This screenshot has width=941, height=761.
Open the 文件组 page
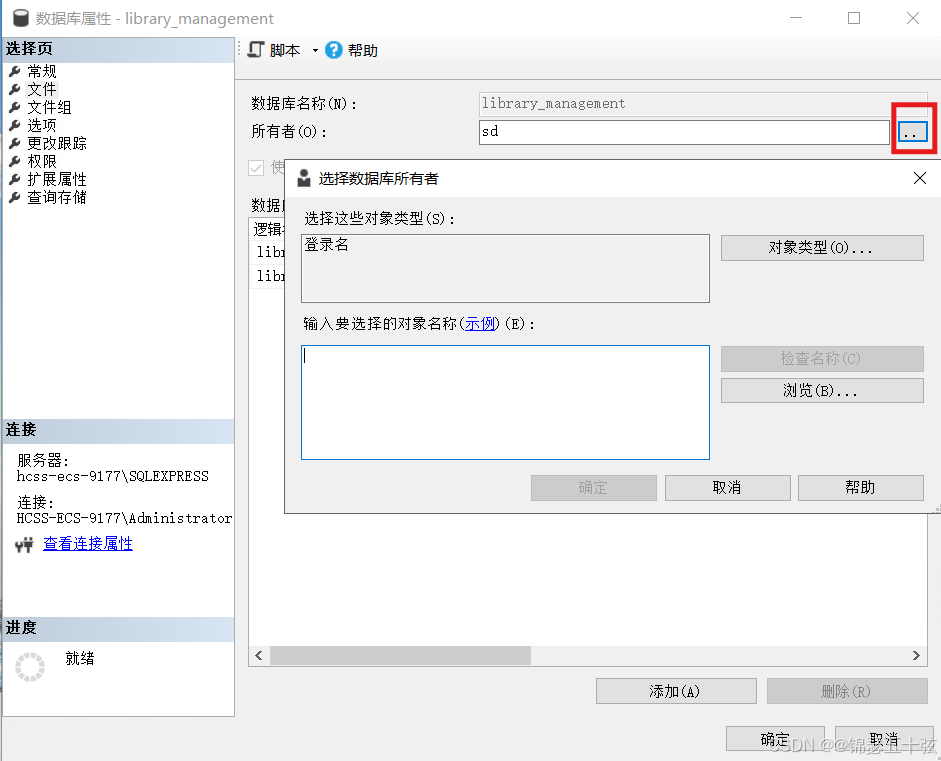pos(49,107)
